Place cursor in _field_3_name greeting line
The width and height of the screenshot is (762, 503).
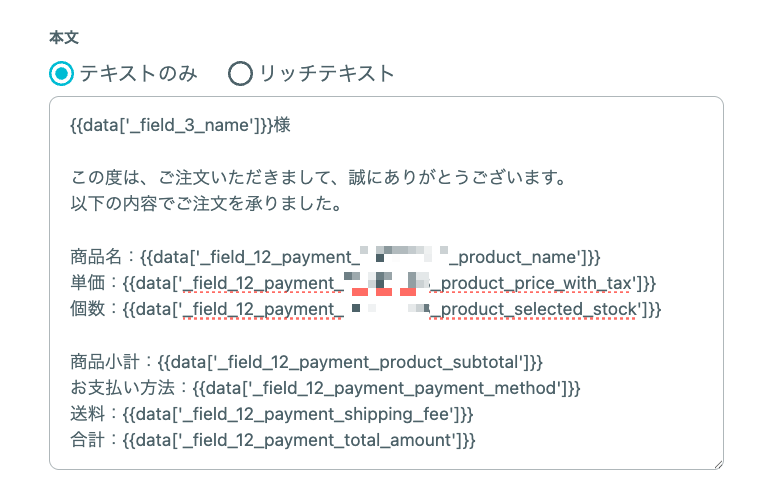tap(180, 125)
